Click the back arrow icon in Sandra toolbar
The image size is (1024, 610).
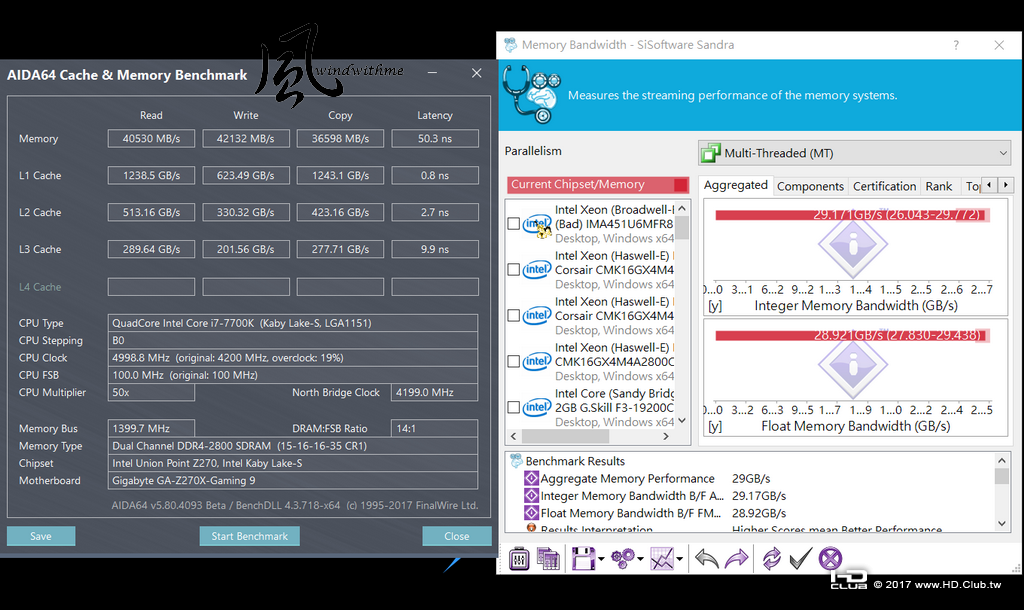tap(707, 559)
